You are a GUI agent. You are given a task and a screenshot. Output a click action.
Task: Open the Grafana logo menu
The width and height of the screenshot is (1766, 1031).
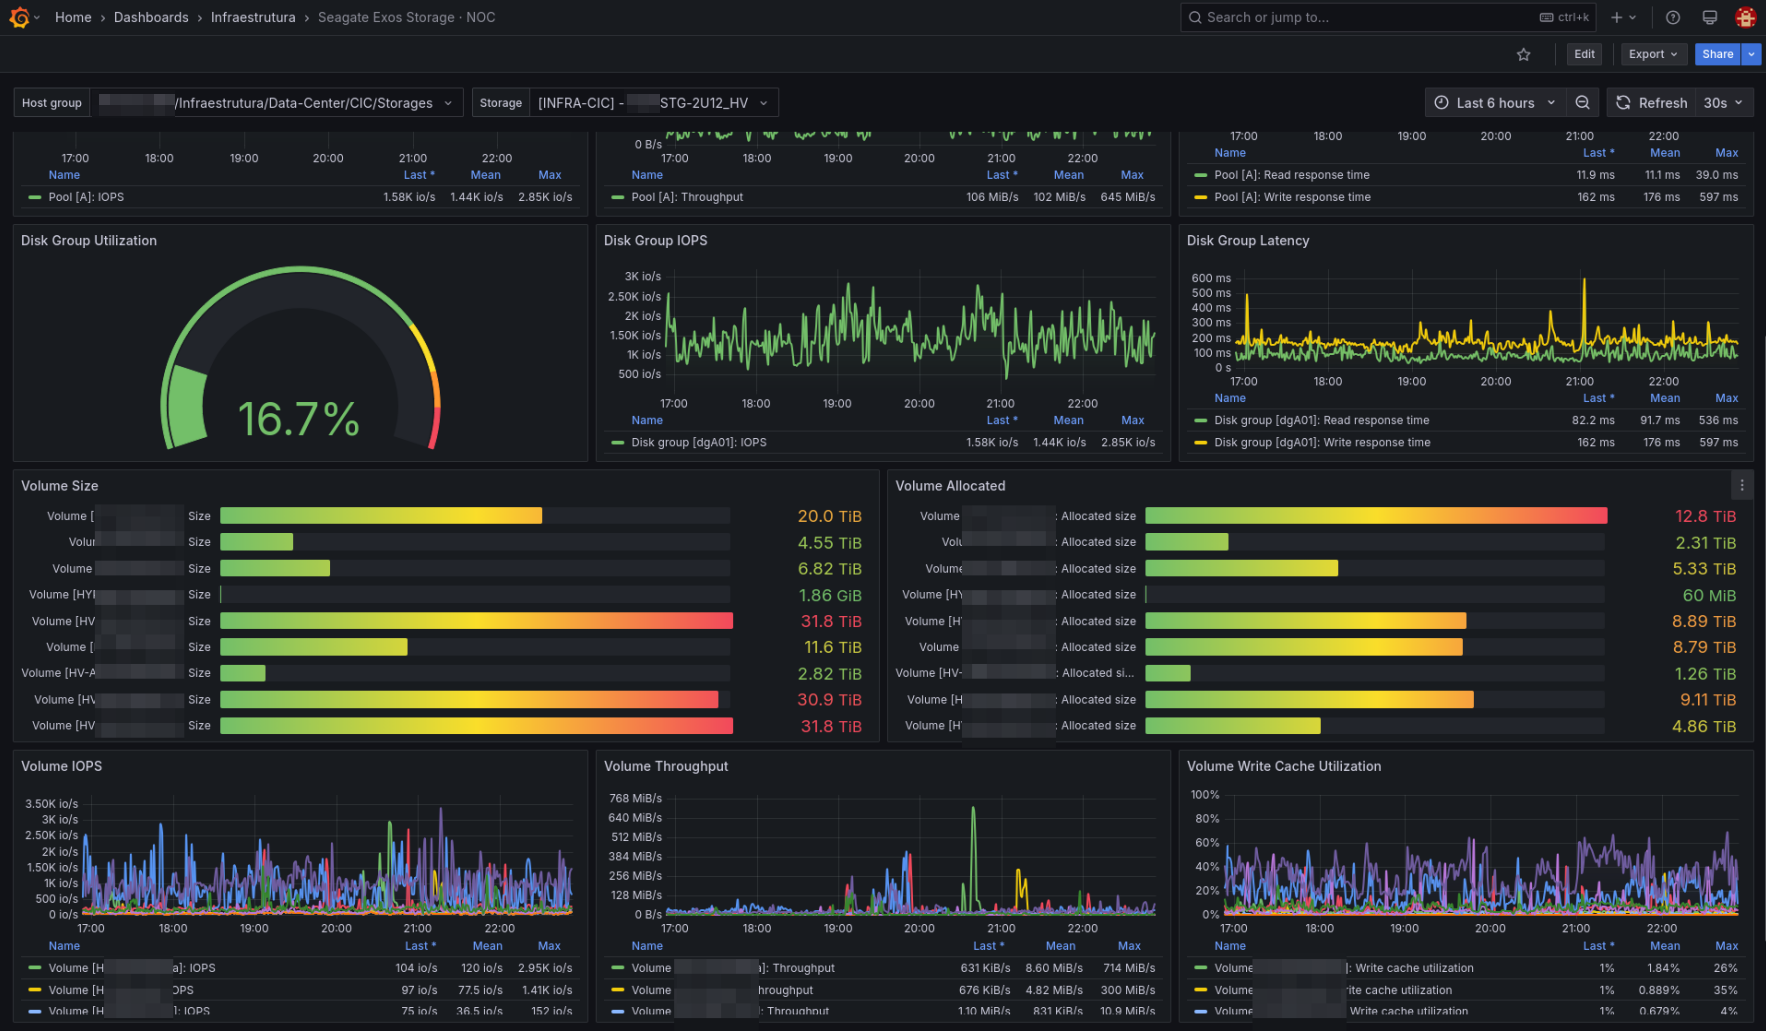[x=20, y=17]
